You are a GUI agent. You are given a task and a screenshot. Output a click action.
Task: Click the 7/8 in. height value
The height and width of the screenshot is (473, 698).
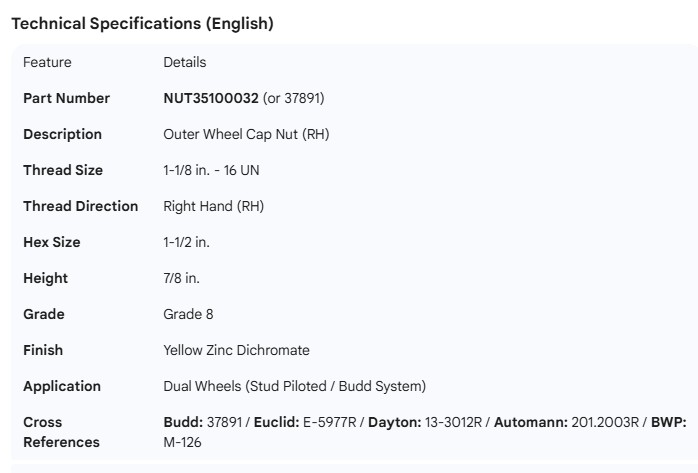(181, 278)
